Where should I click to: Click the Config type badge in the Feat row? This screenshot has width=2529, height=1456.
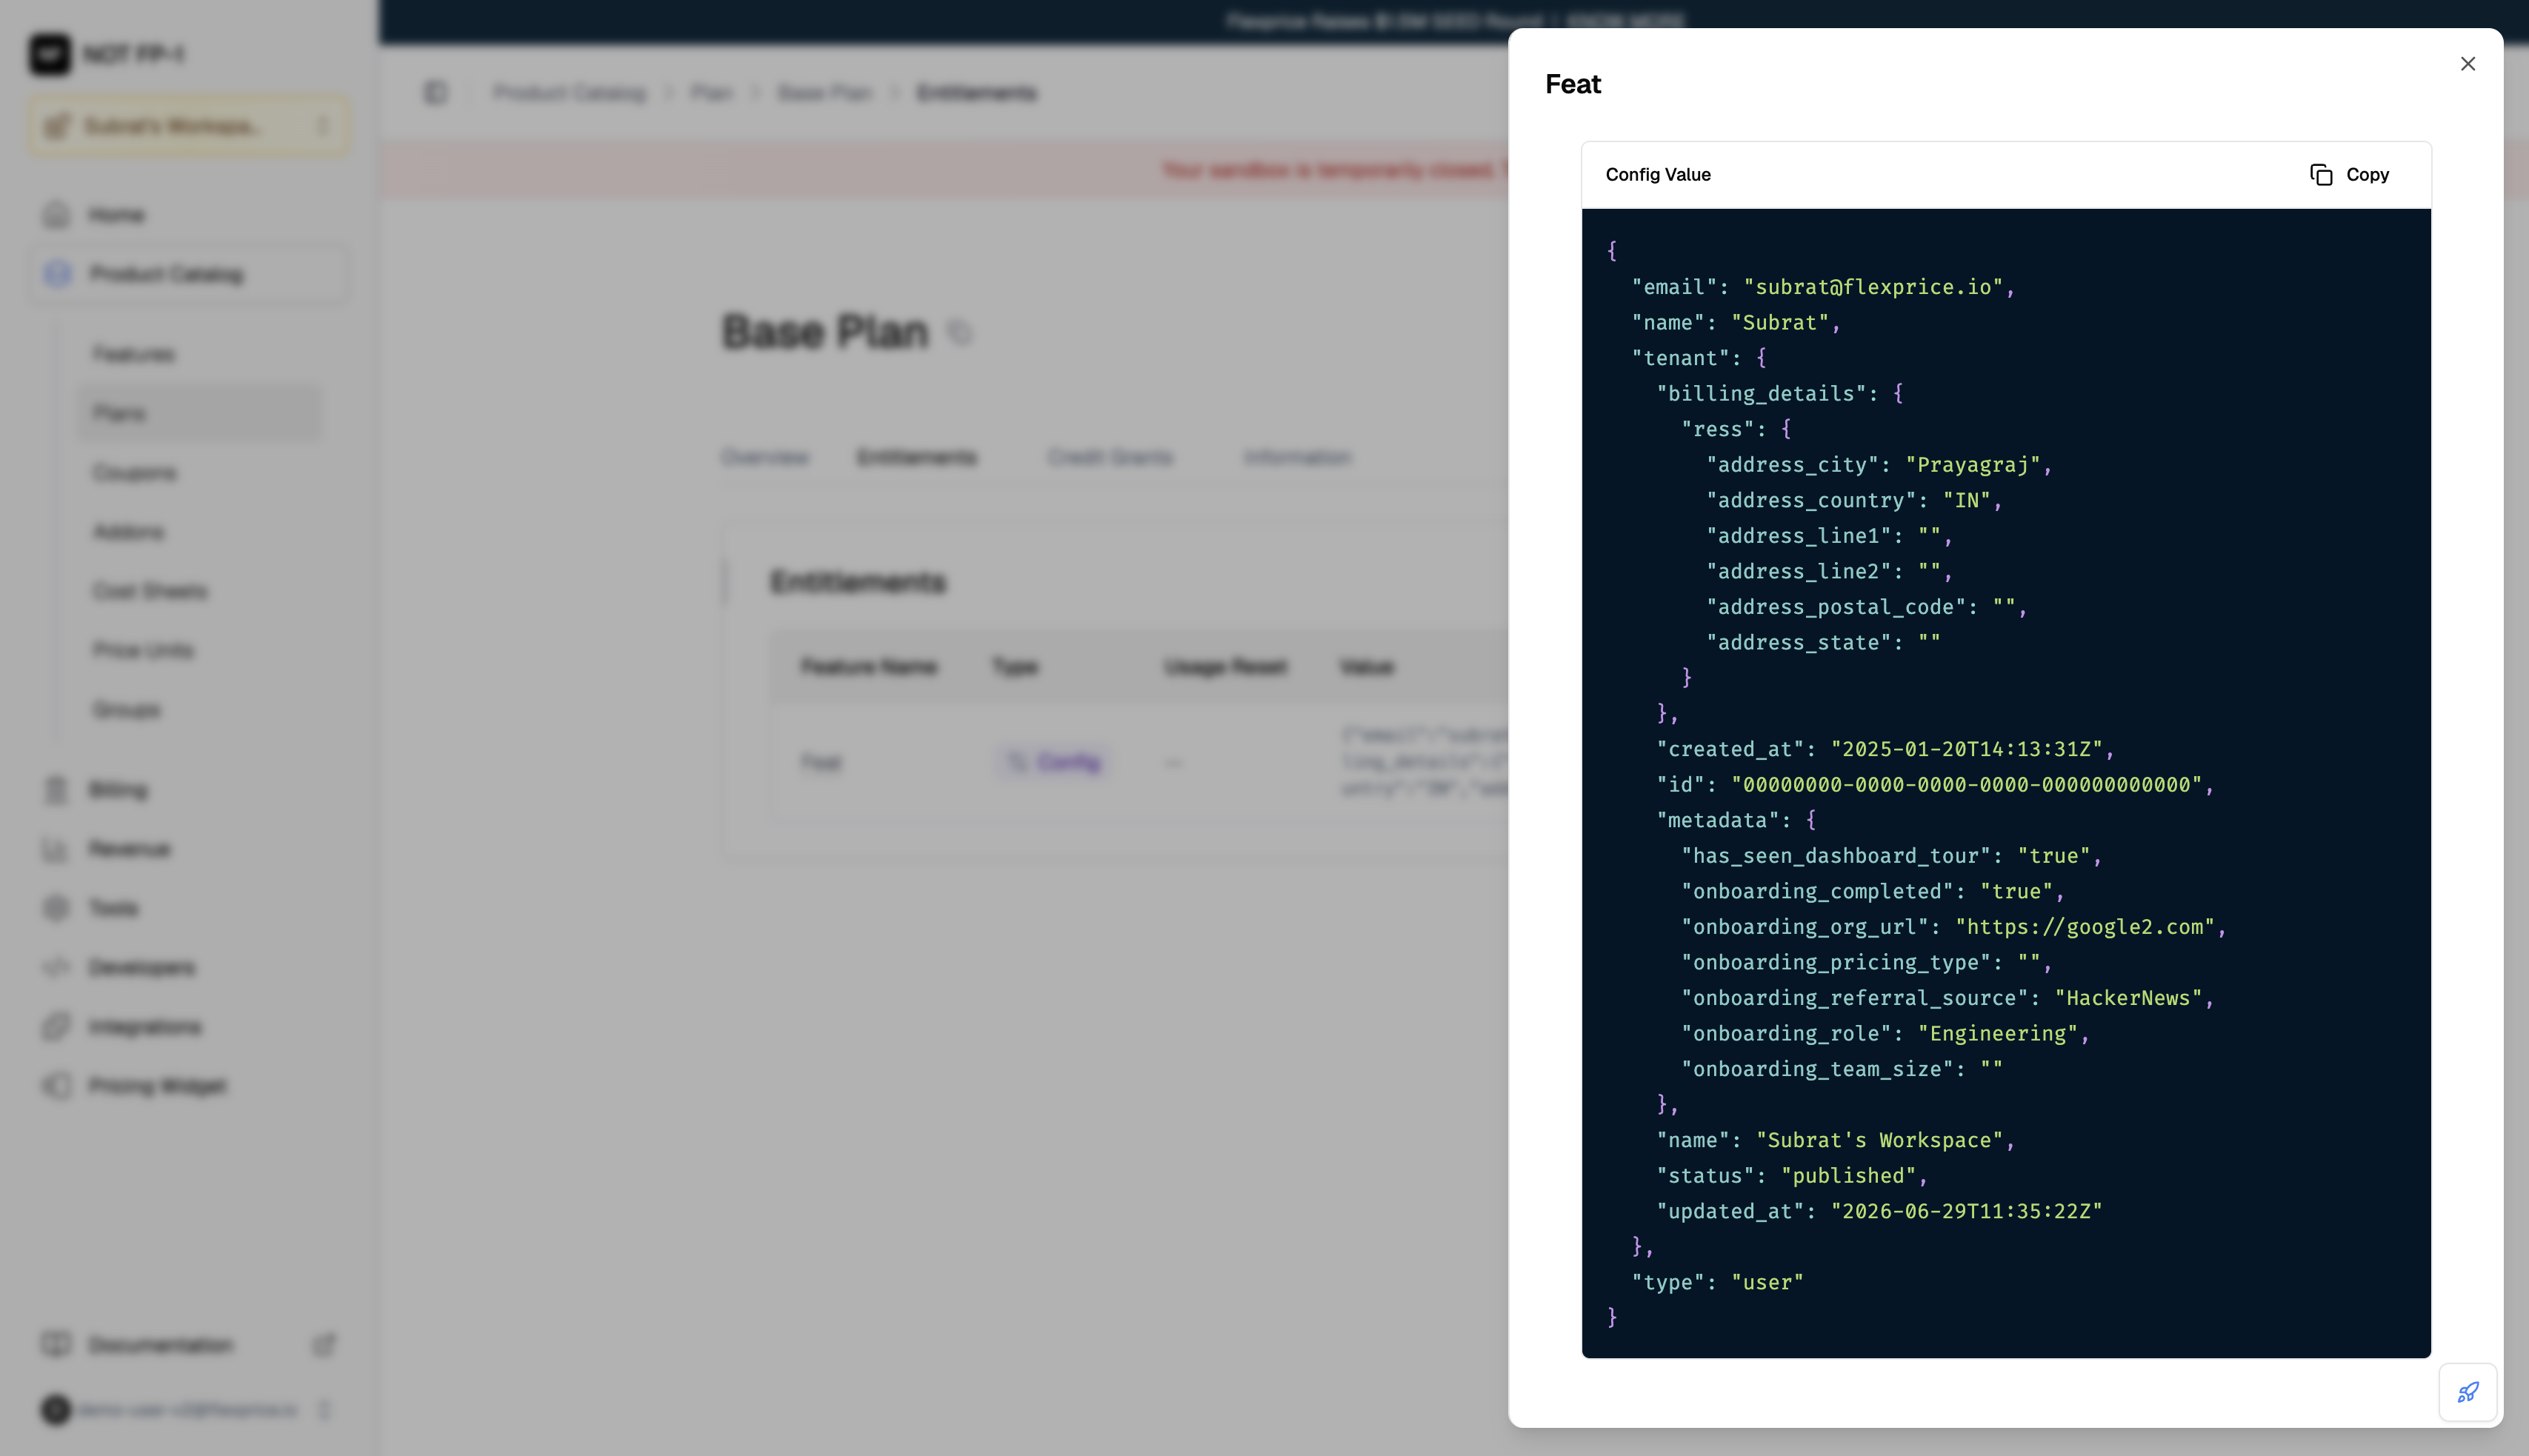point(1053,763)
